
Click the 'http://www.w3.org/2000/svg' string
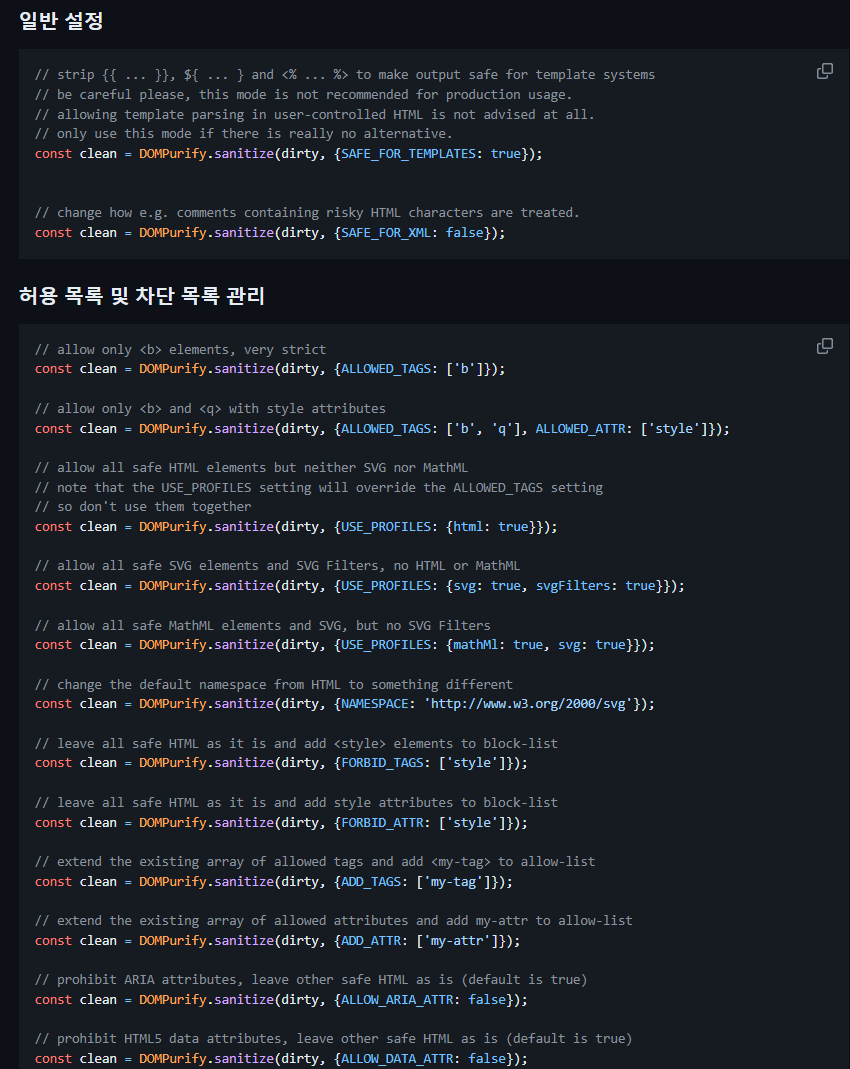[528, 704]
